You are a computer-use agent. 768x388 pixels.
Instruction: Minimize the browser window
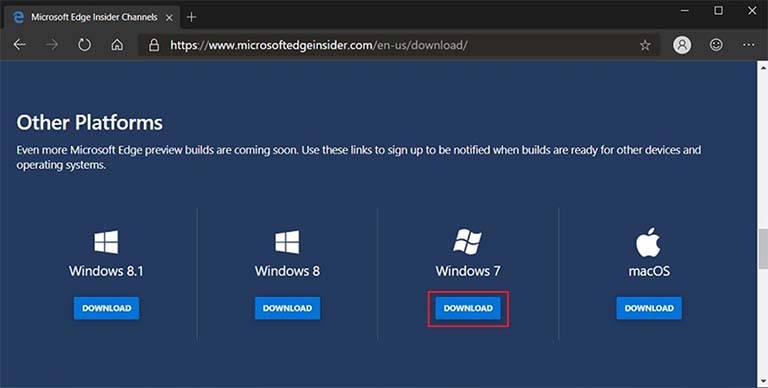[685, 10]
